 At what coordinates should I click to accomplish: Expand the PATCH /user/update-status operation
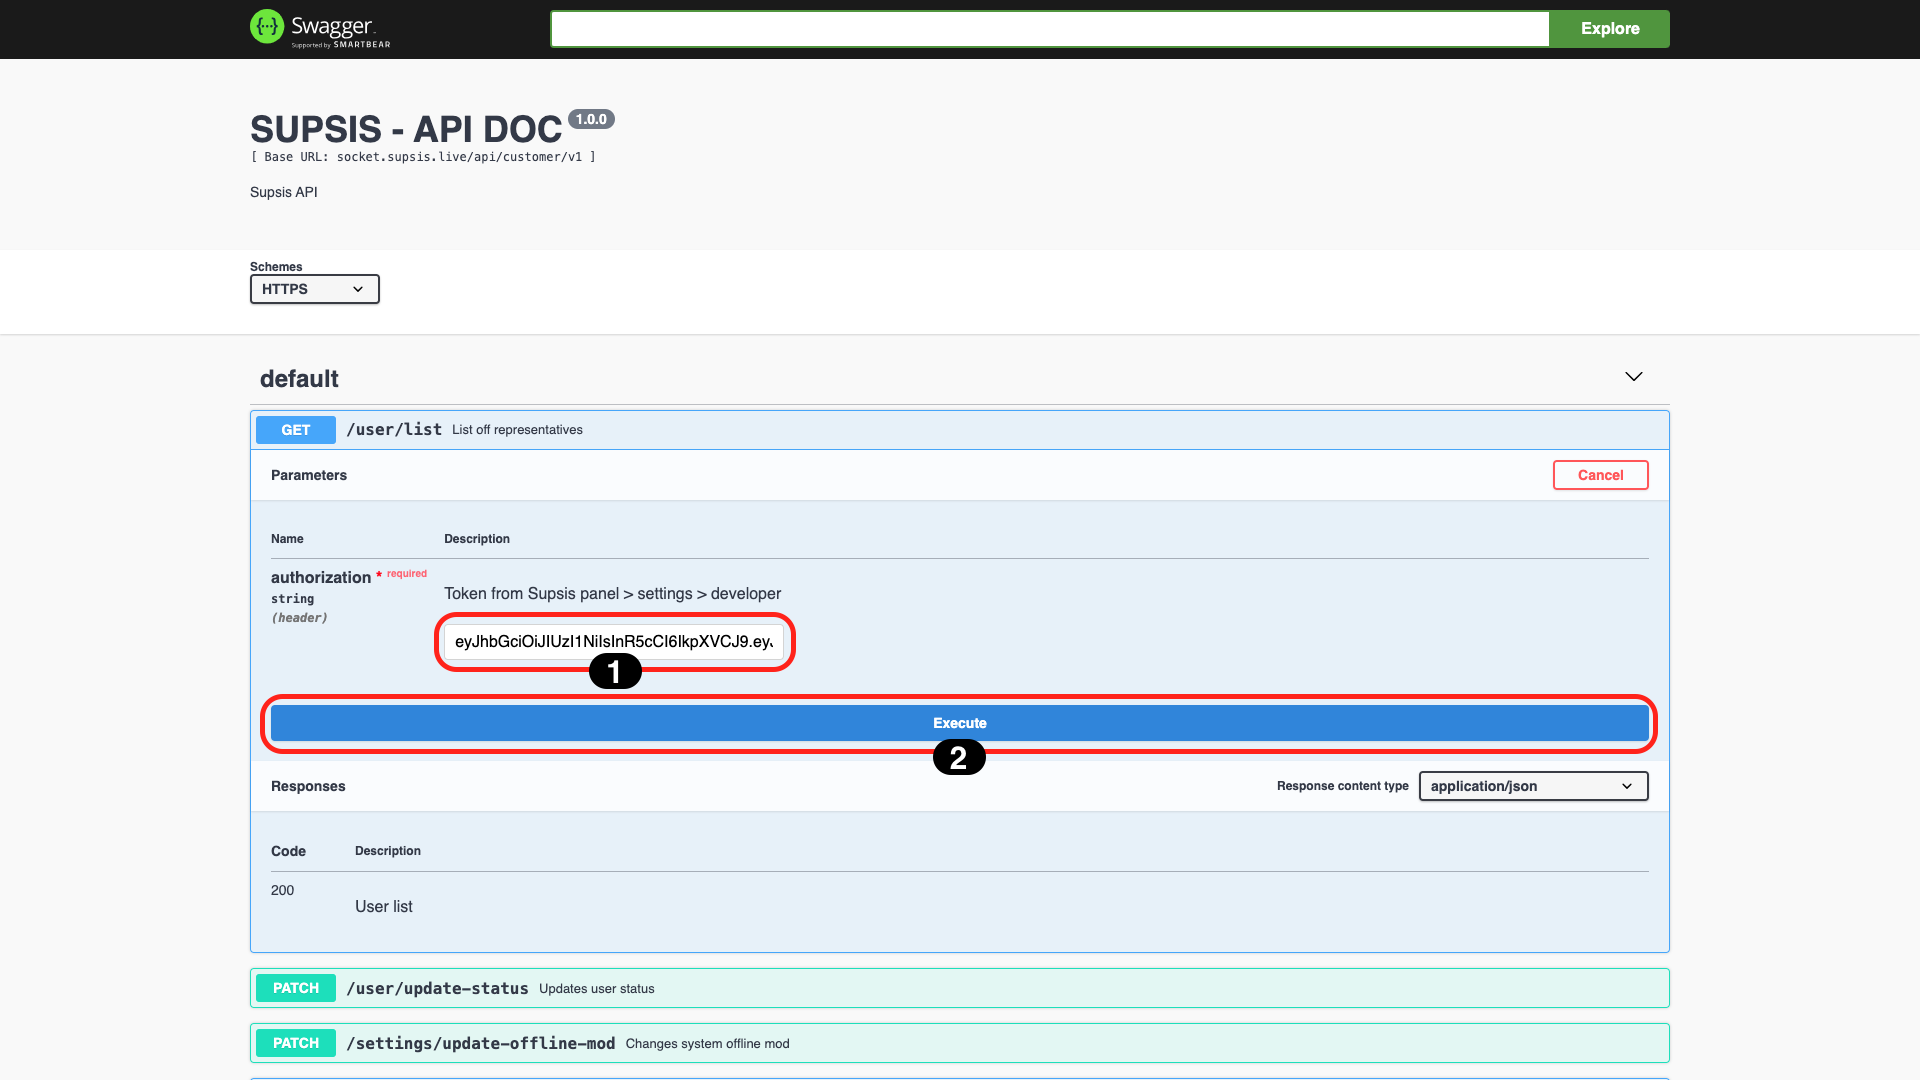960,988
